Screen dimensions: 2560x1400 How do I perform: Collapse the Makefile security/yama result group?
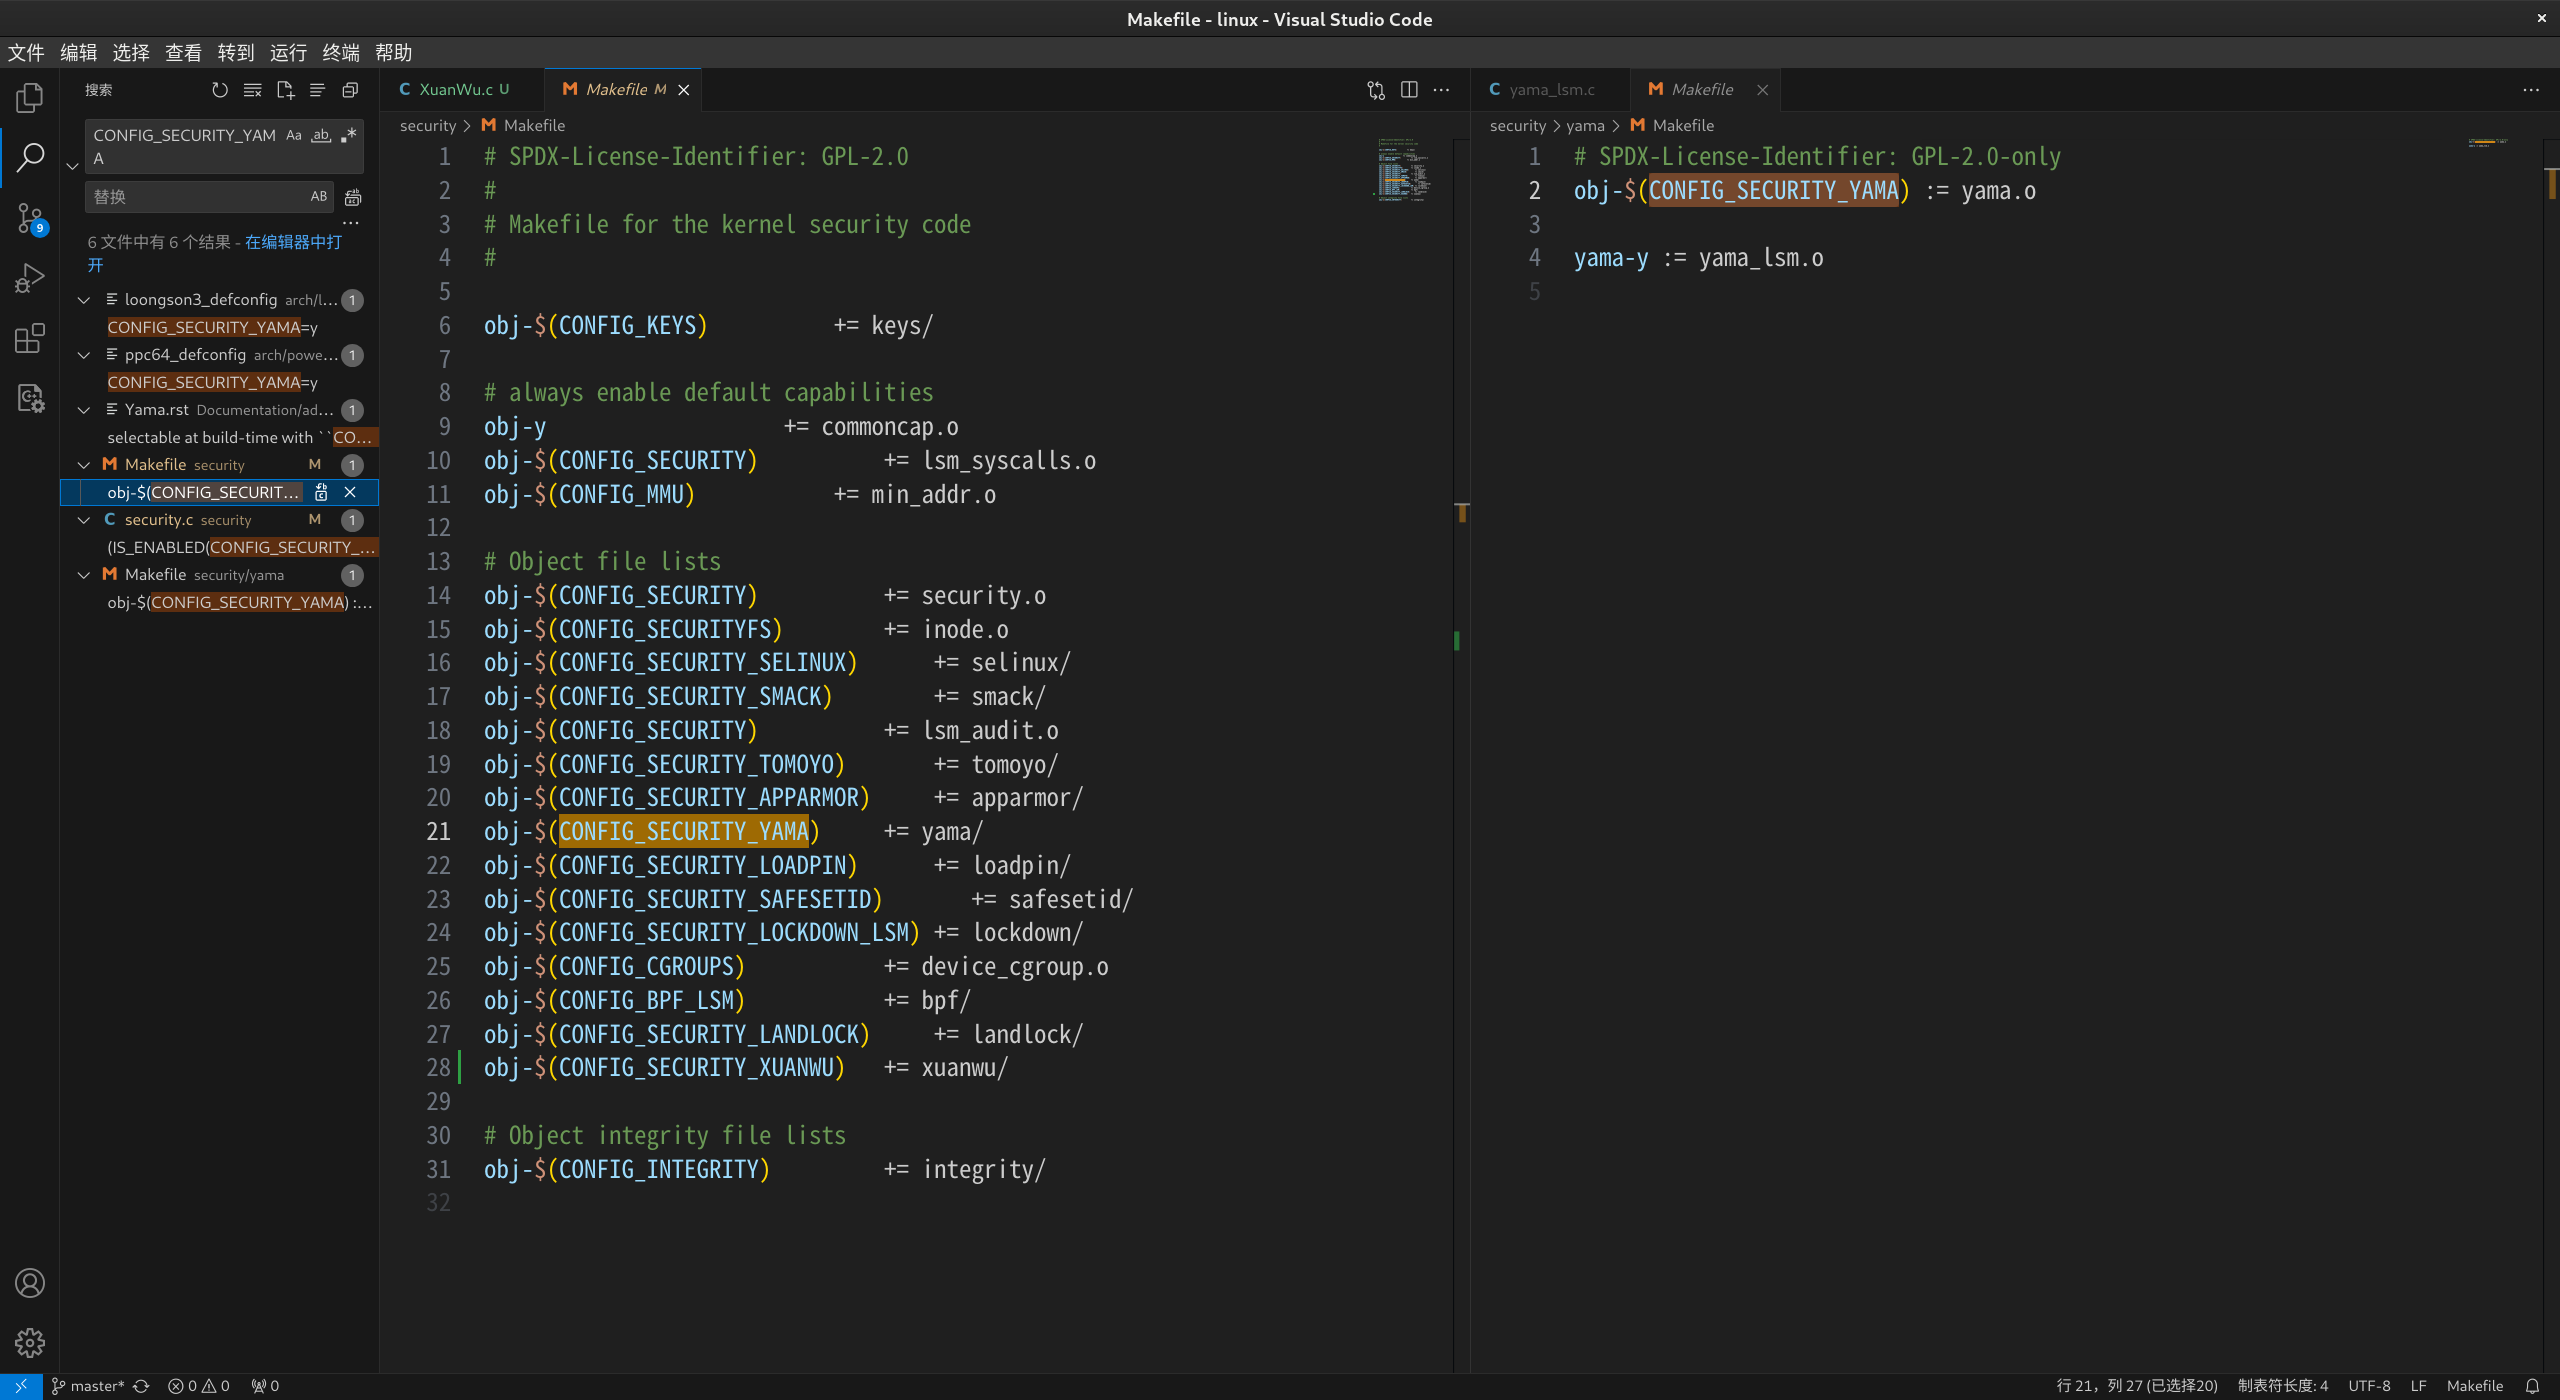pyautogui.click(x=84, y=575)
